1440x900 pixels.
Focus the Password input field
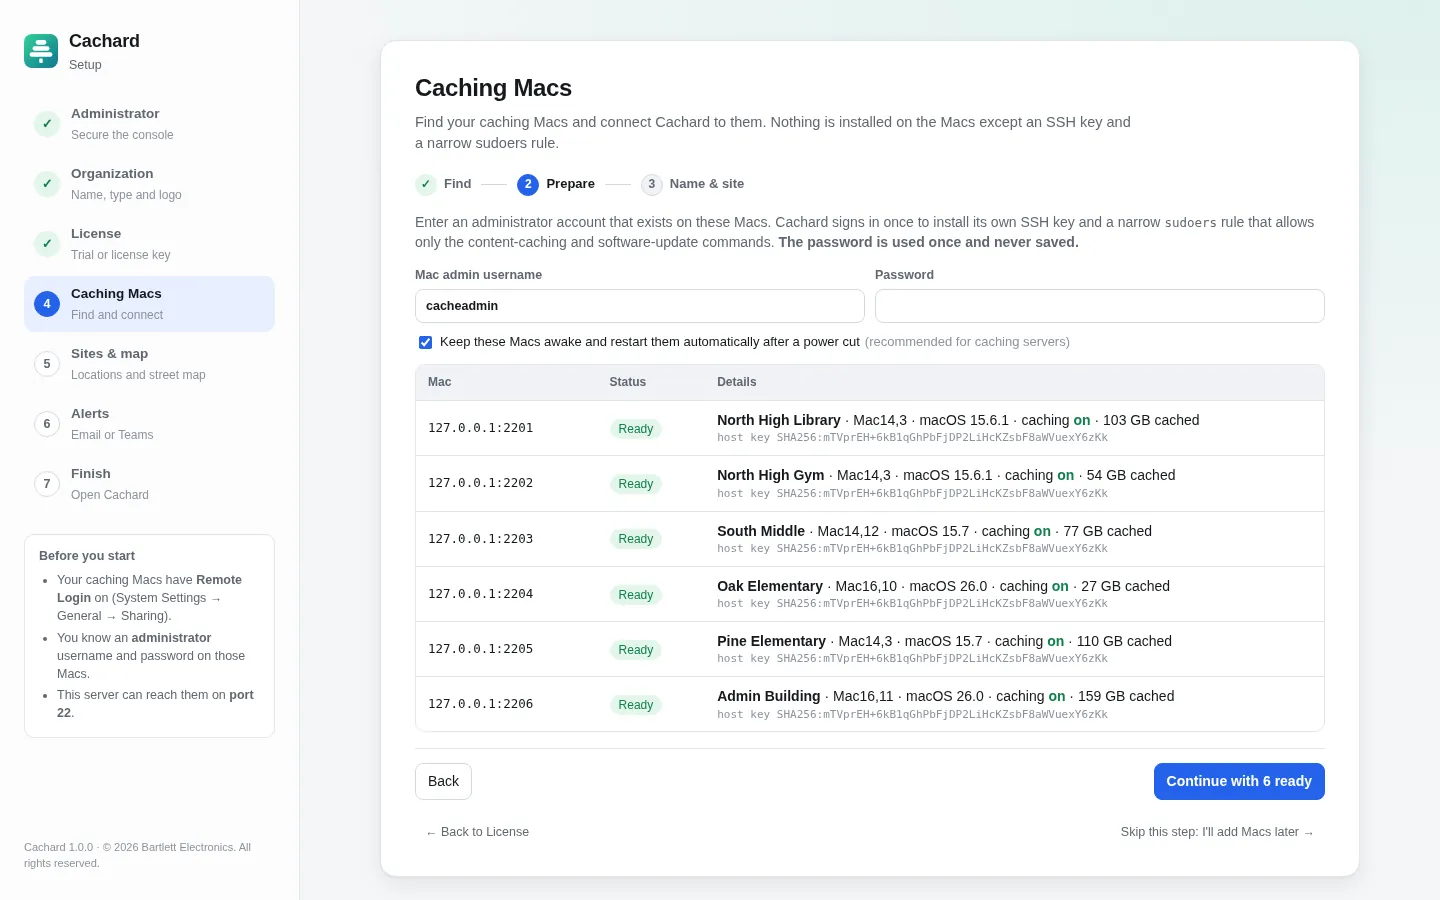tap(1100, 306)
